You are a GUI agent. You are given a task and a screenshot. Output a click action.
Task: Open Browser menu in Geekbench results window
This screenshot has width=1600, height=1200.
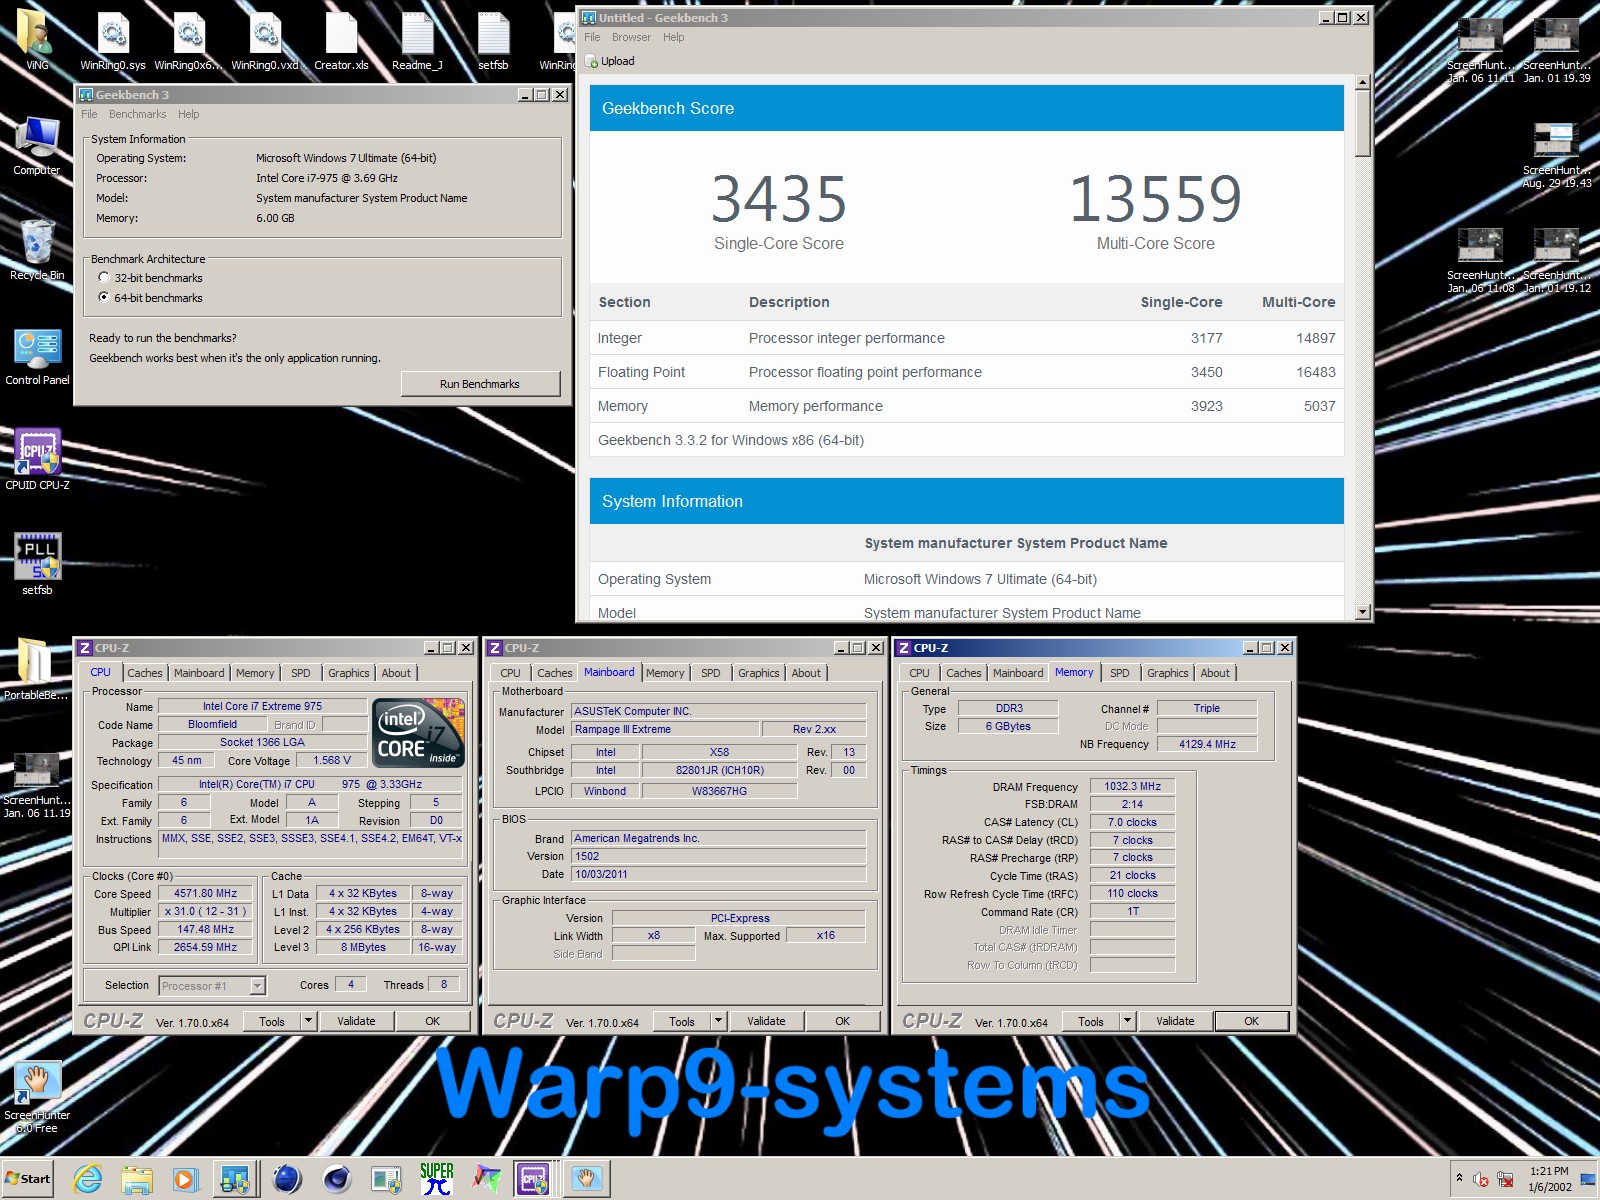pyautogui.click(x=631, y=37)
